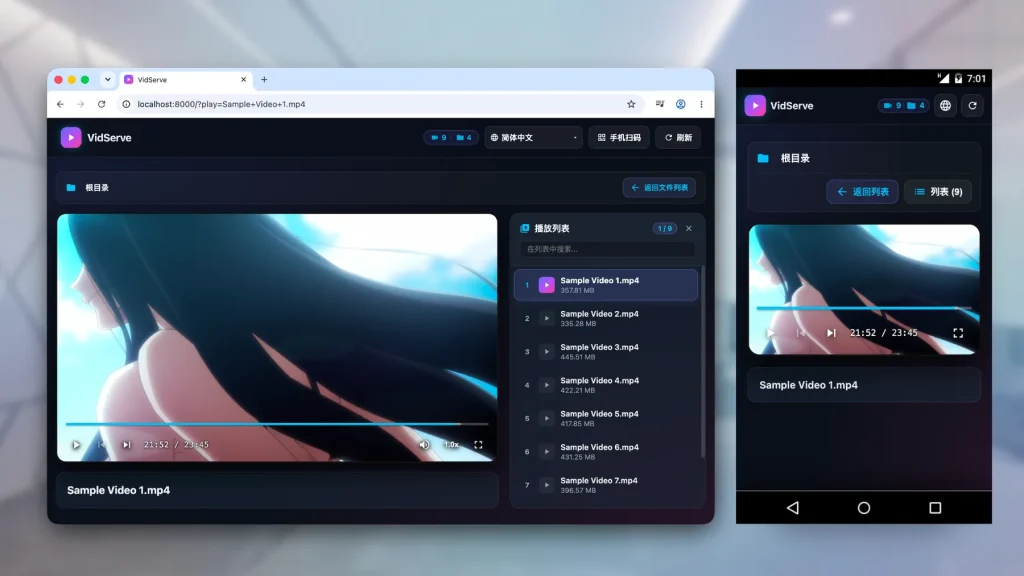The height and width of the screenshot is (576, 1024).
Task: Select Sample Video 1.mp4 in playlist
Action: [606, 285]
